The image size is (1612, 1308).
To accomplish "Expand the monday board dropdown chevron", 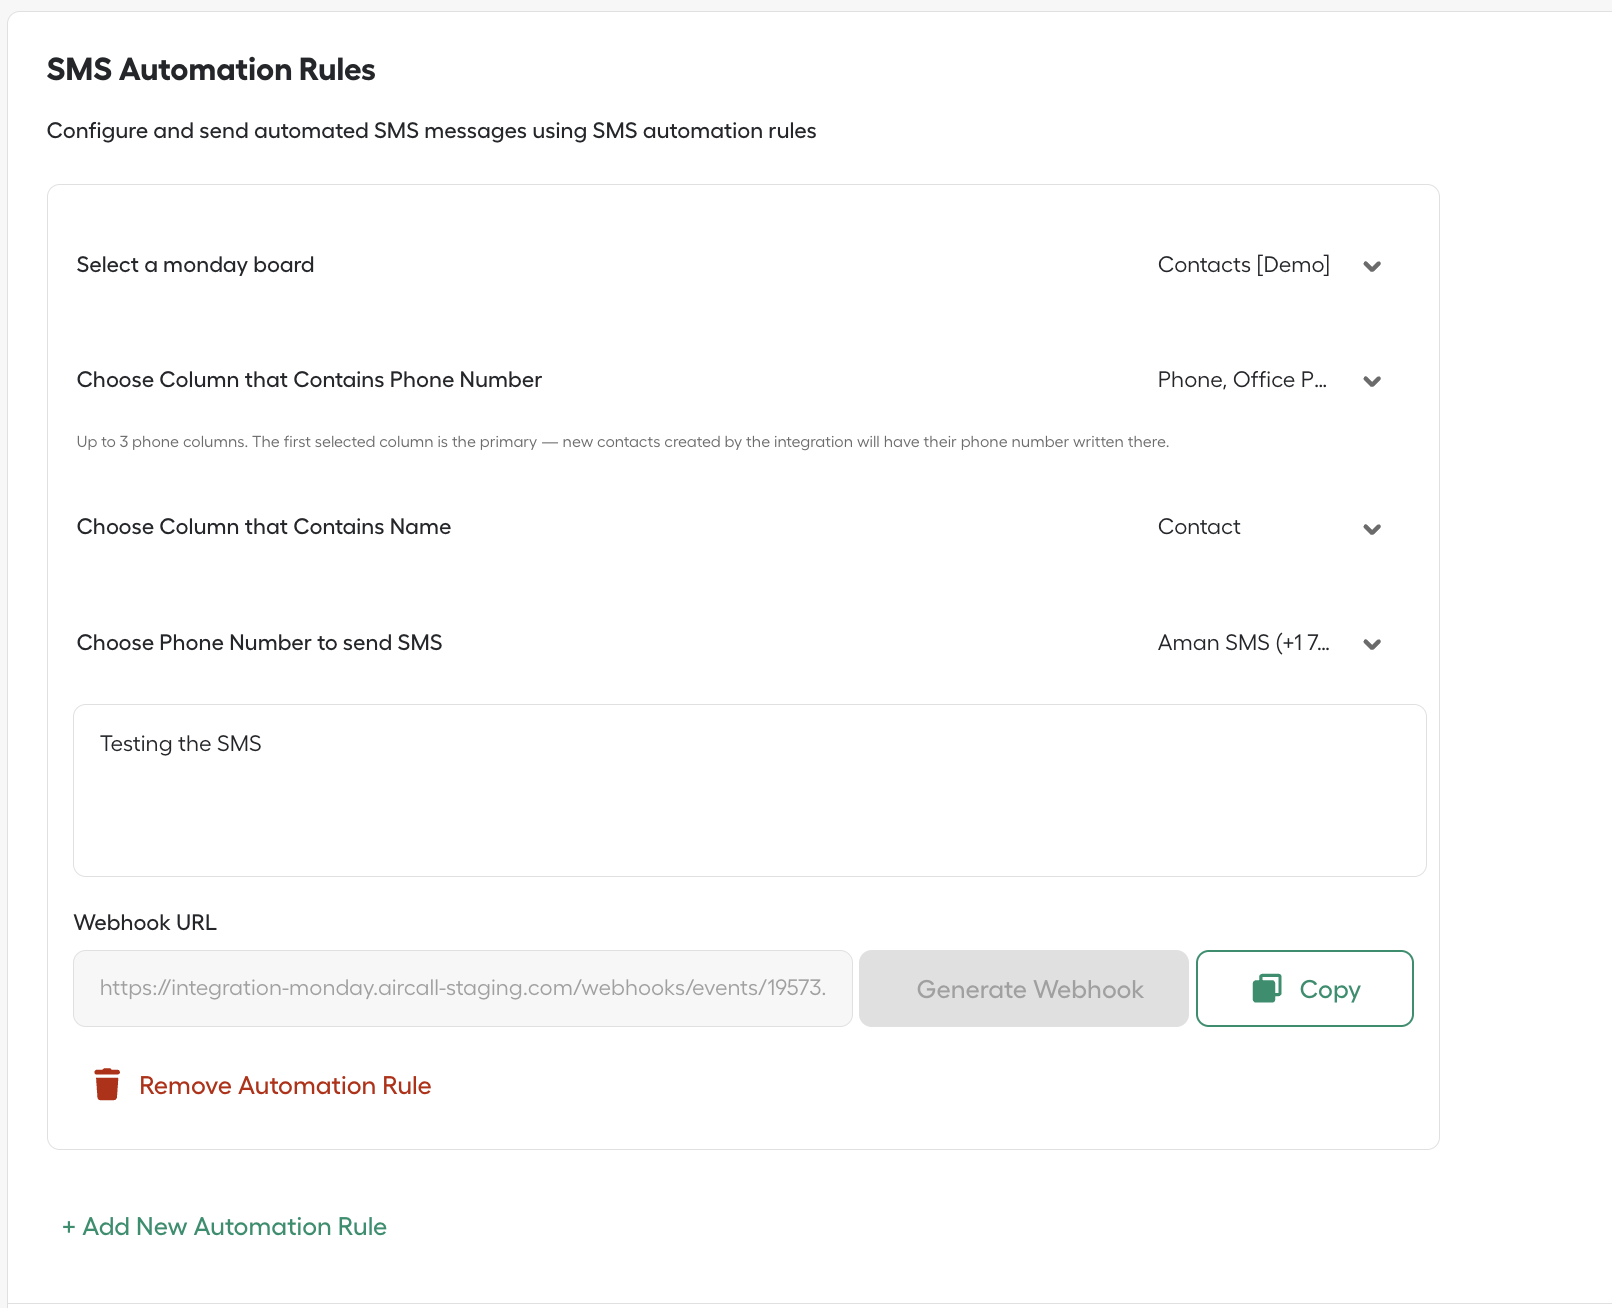I will coord(1372,266).
